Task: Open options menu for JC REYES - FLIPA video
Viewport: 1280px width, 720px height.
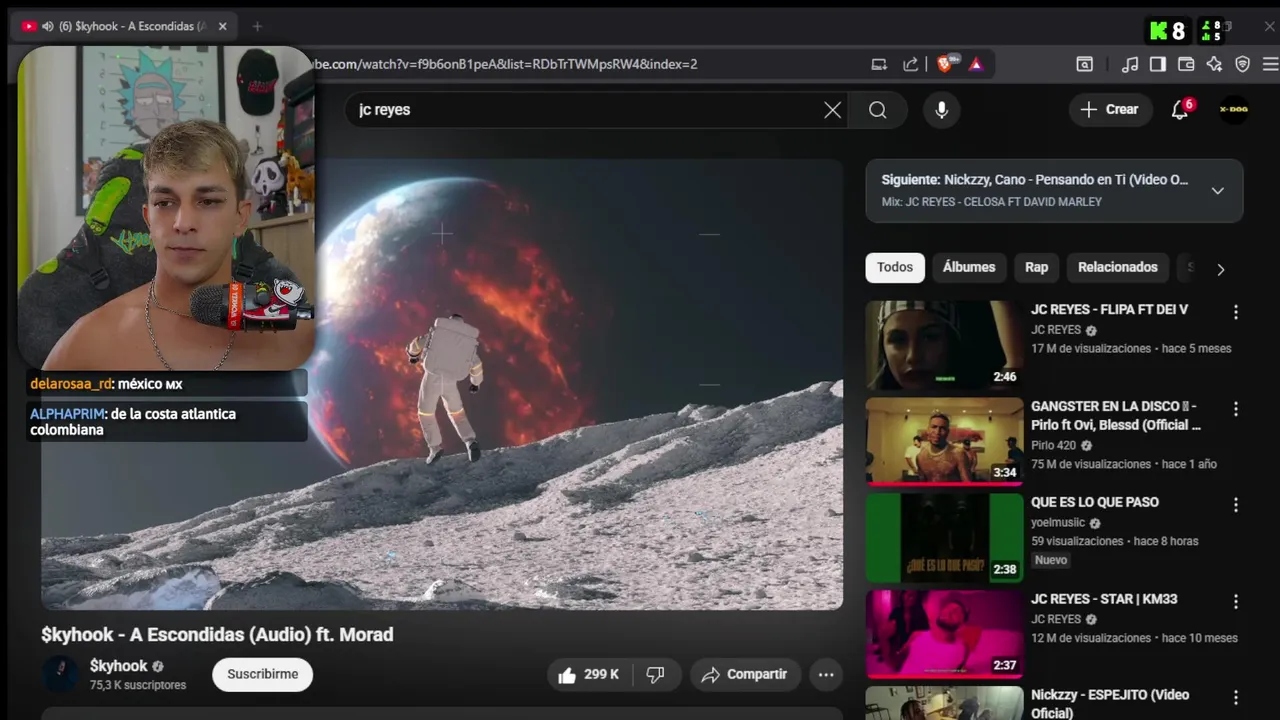Action: 1236,312
